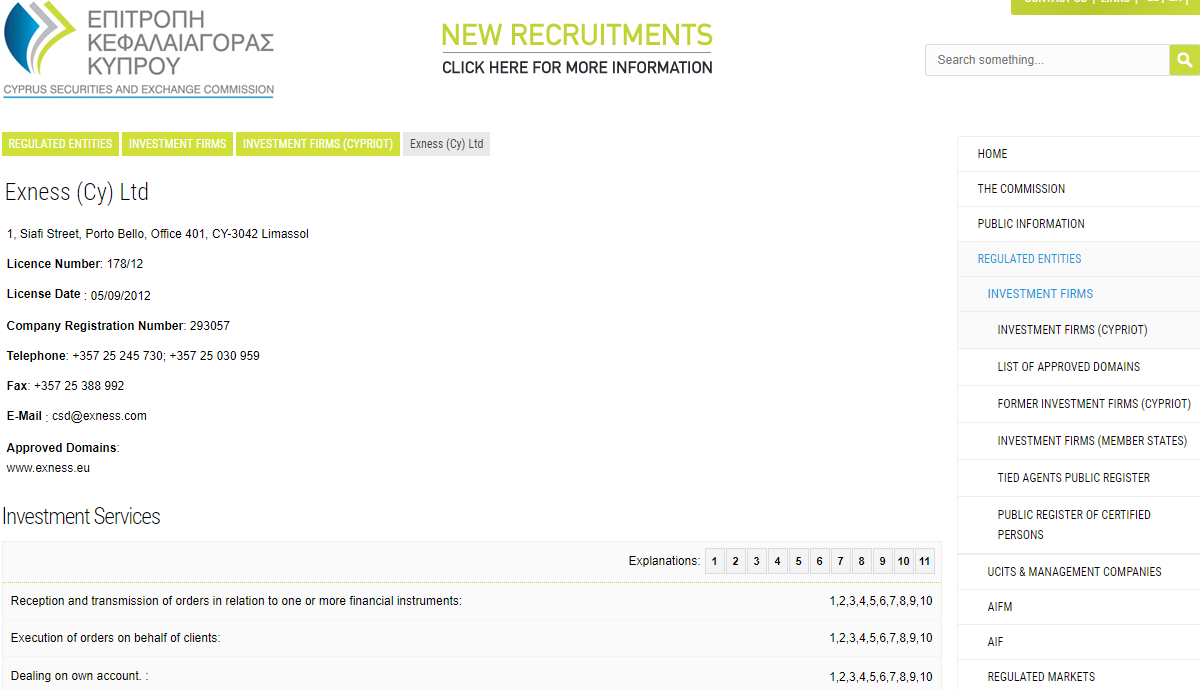Click explanation number 8 button
Screen dimensions: 1200x690
(862, 561)
